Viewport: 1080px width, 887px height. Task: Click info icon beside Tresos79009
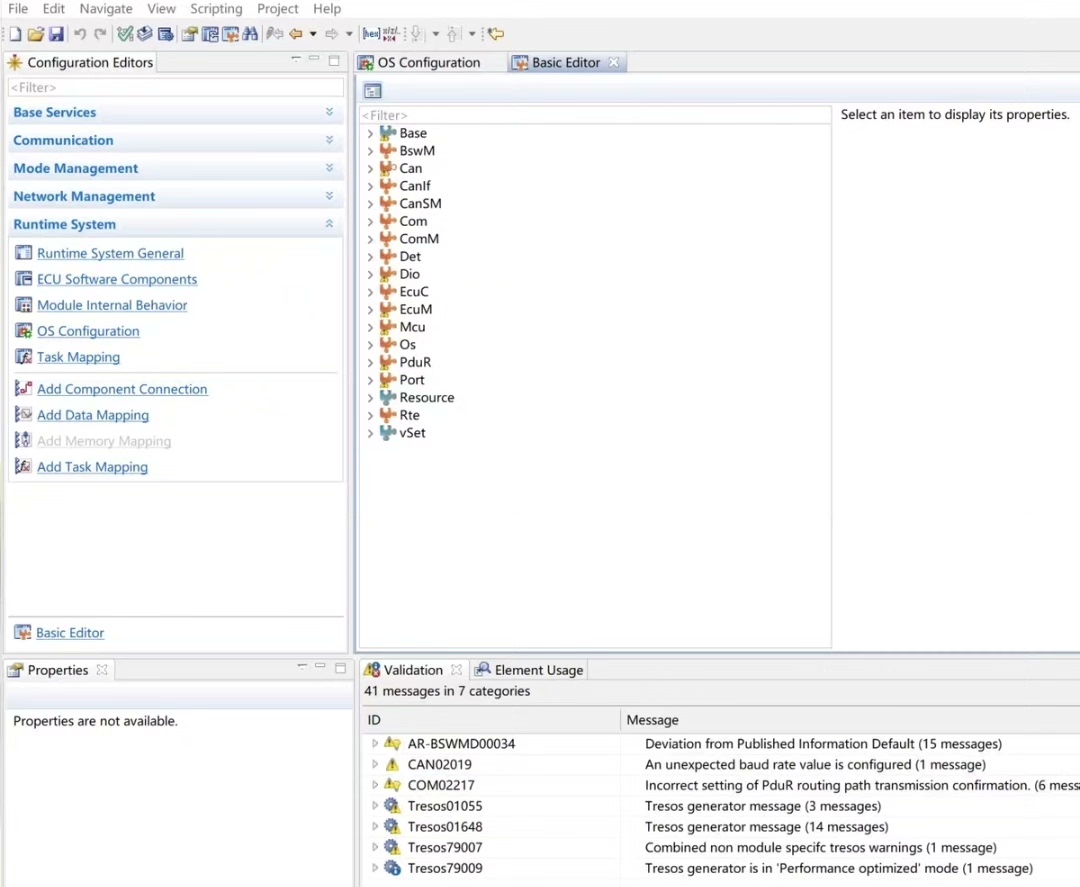point(392,868)
